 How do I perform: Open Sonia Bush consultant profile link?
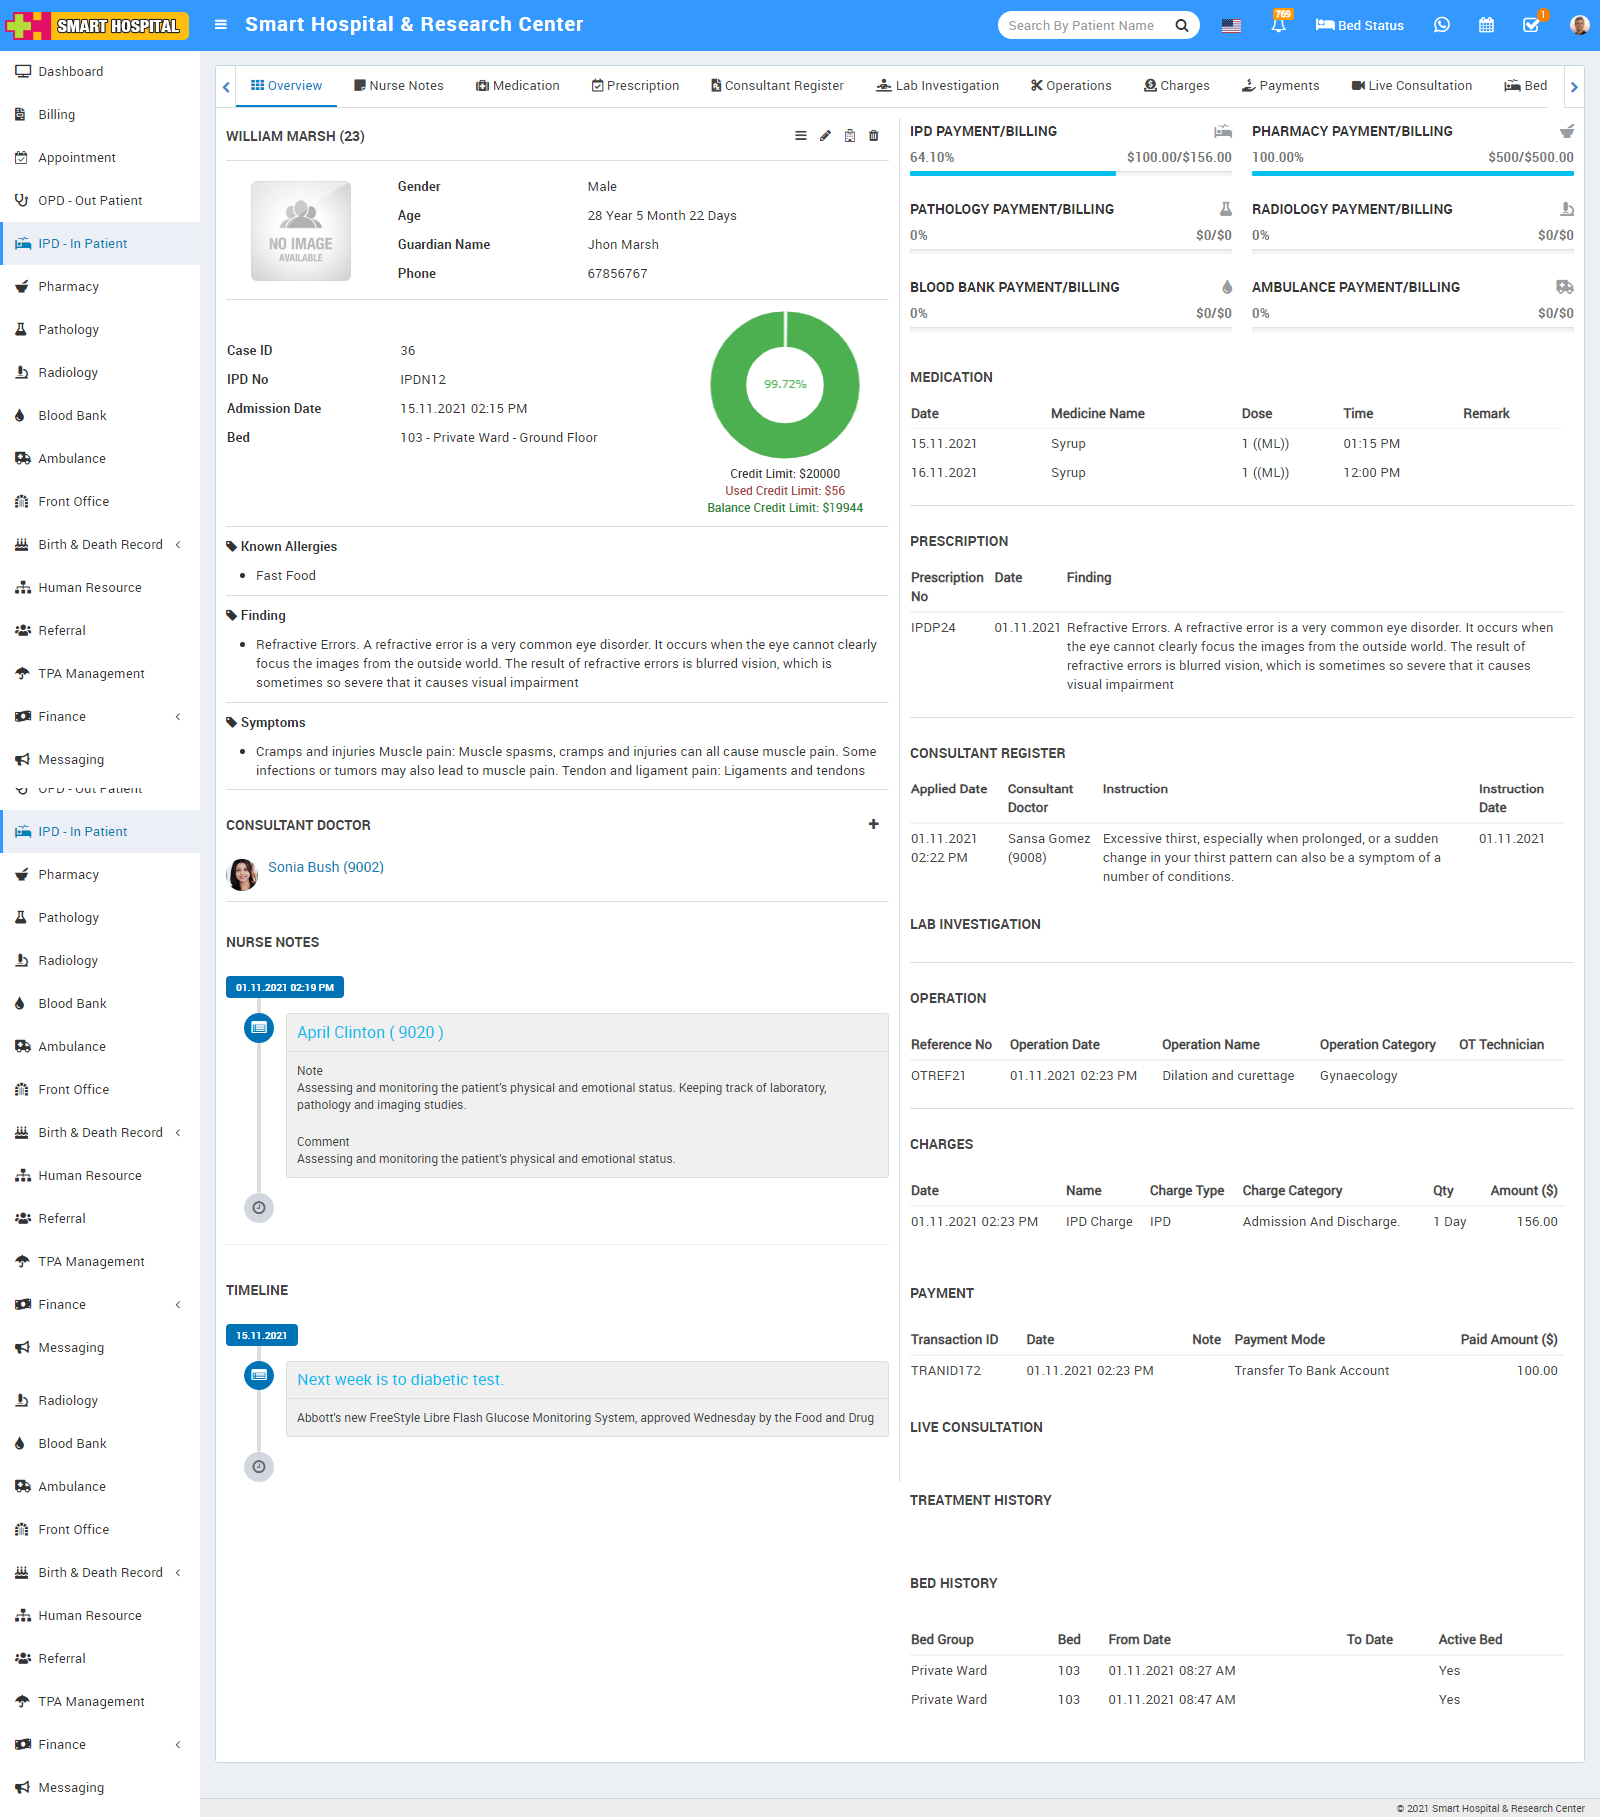(325, 867)
